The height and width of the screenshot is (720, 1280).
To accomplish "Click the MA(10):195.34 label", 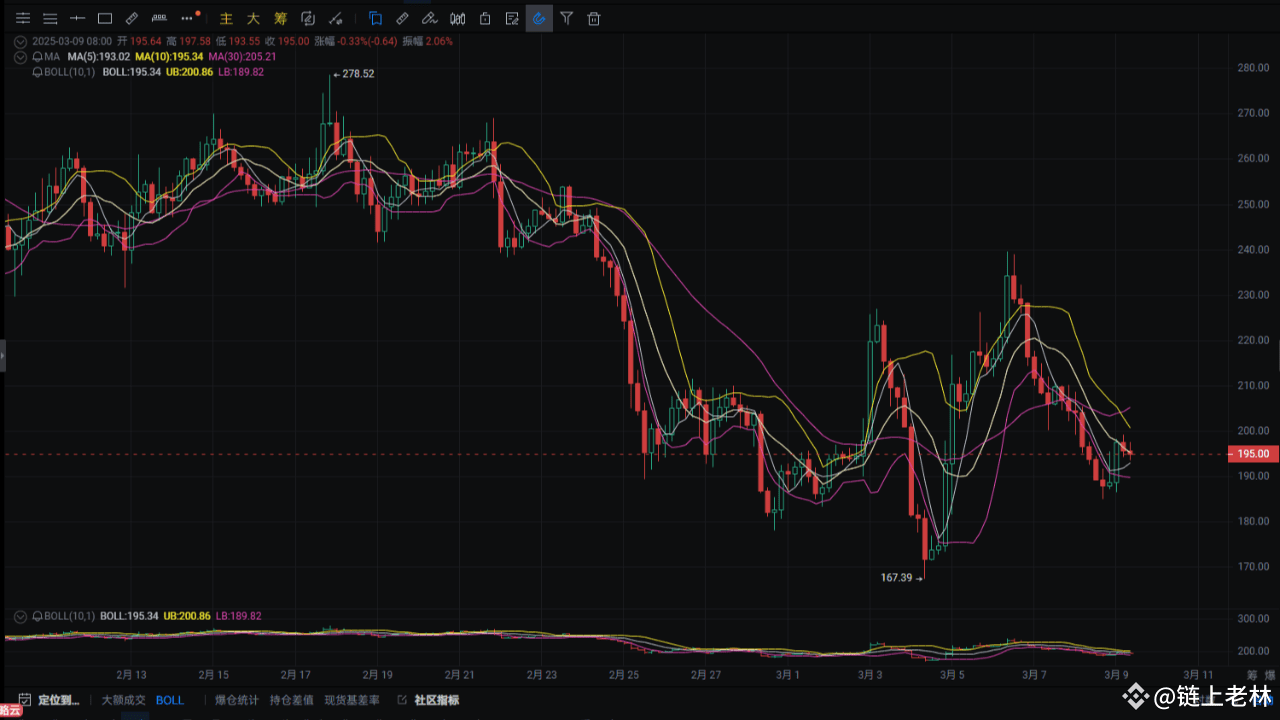I will (x=169, y=57).
